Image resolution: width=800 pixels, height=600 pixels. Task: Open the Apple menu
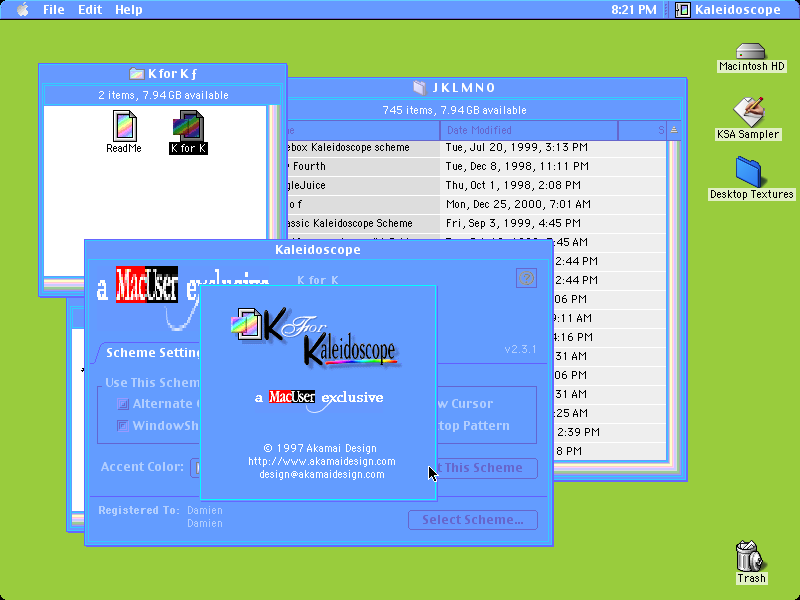click(22, 10)
